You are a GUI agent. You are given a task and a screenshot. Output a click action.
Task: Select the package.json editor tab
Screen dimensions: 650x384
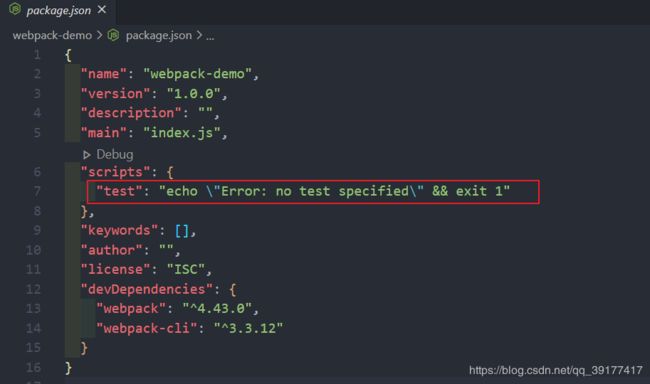pos(58,10)
